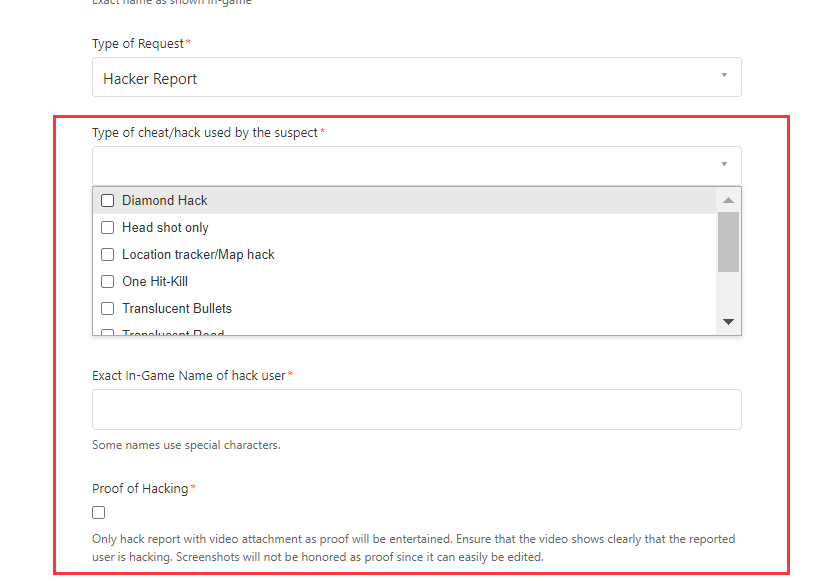The width and height of the screenshot is (828, 581).
Task: Check the Head shot only checkbox
Action: [x=107, y=227]
